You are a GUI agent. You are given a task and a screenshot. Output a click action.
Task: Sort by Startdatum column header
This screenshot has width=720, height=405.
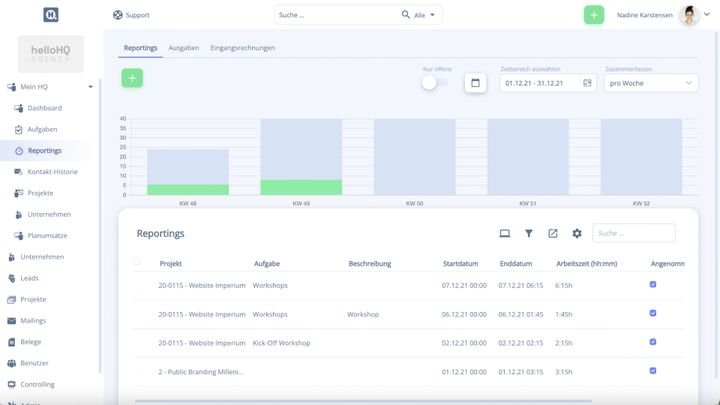tap(460, 264)
